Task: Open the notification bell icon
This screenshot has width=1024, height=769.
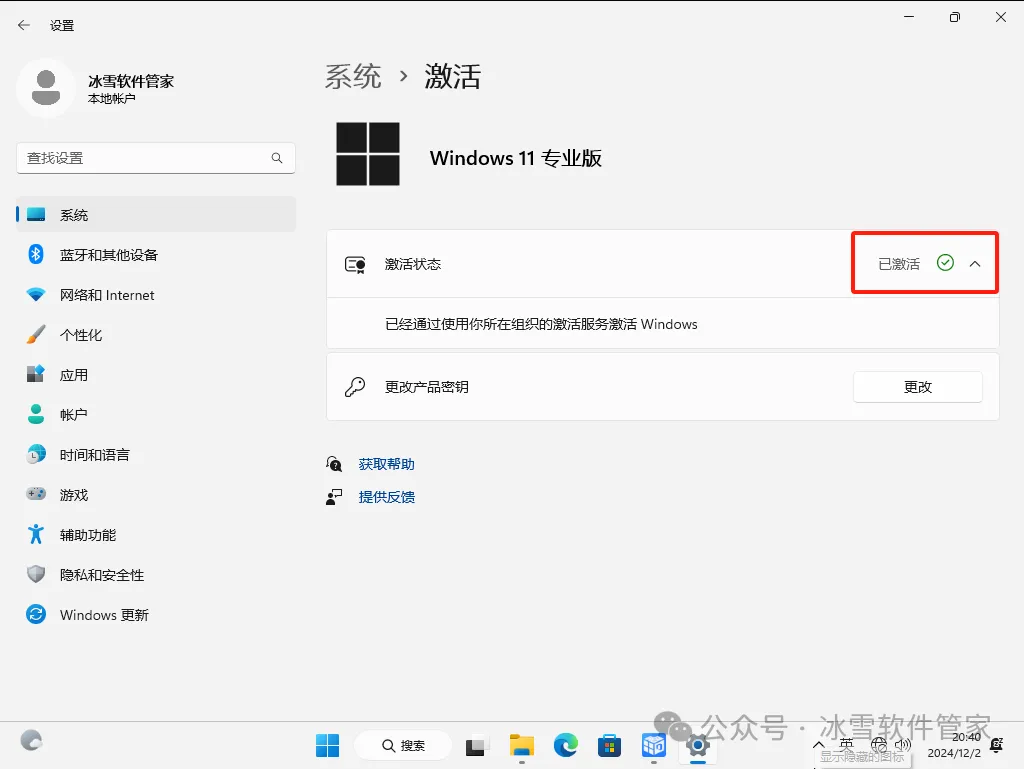Action: pos(997,745)
